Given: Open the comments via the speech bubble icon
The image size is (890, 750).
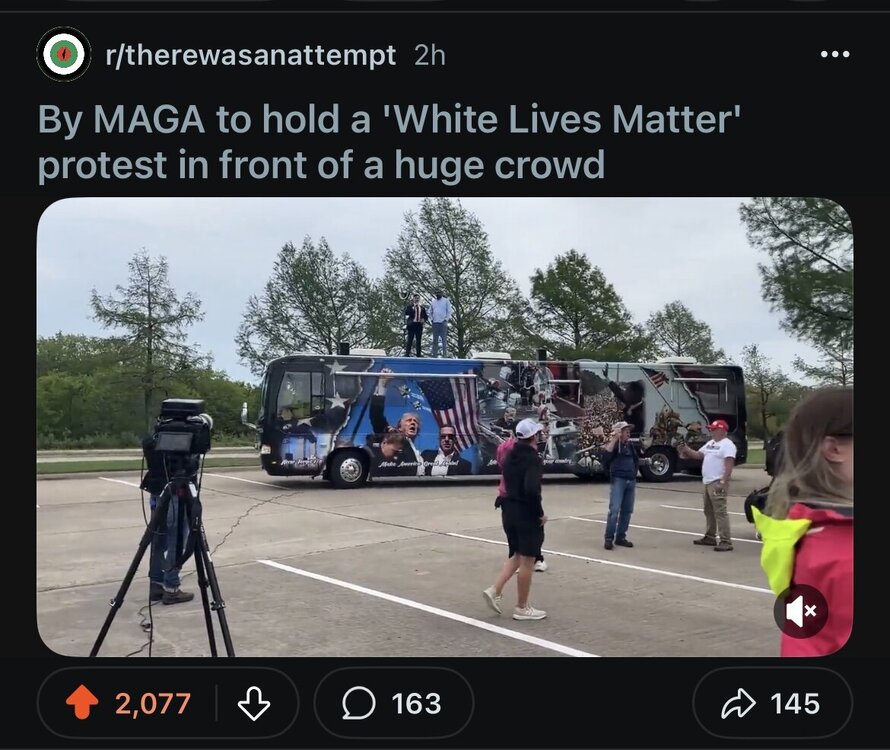Looking at the screenshot, I should pyautogui.click(x=359, y=703).
